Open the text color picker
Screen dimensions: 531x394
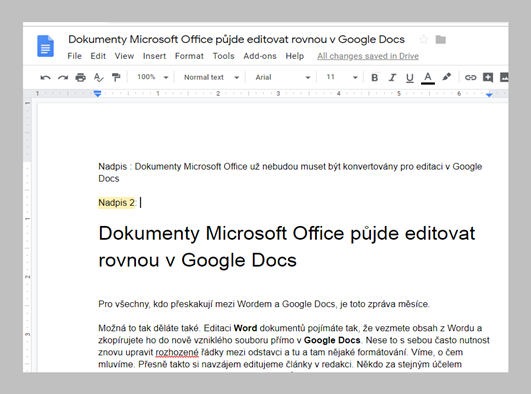tap(428, 78)
